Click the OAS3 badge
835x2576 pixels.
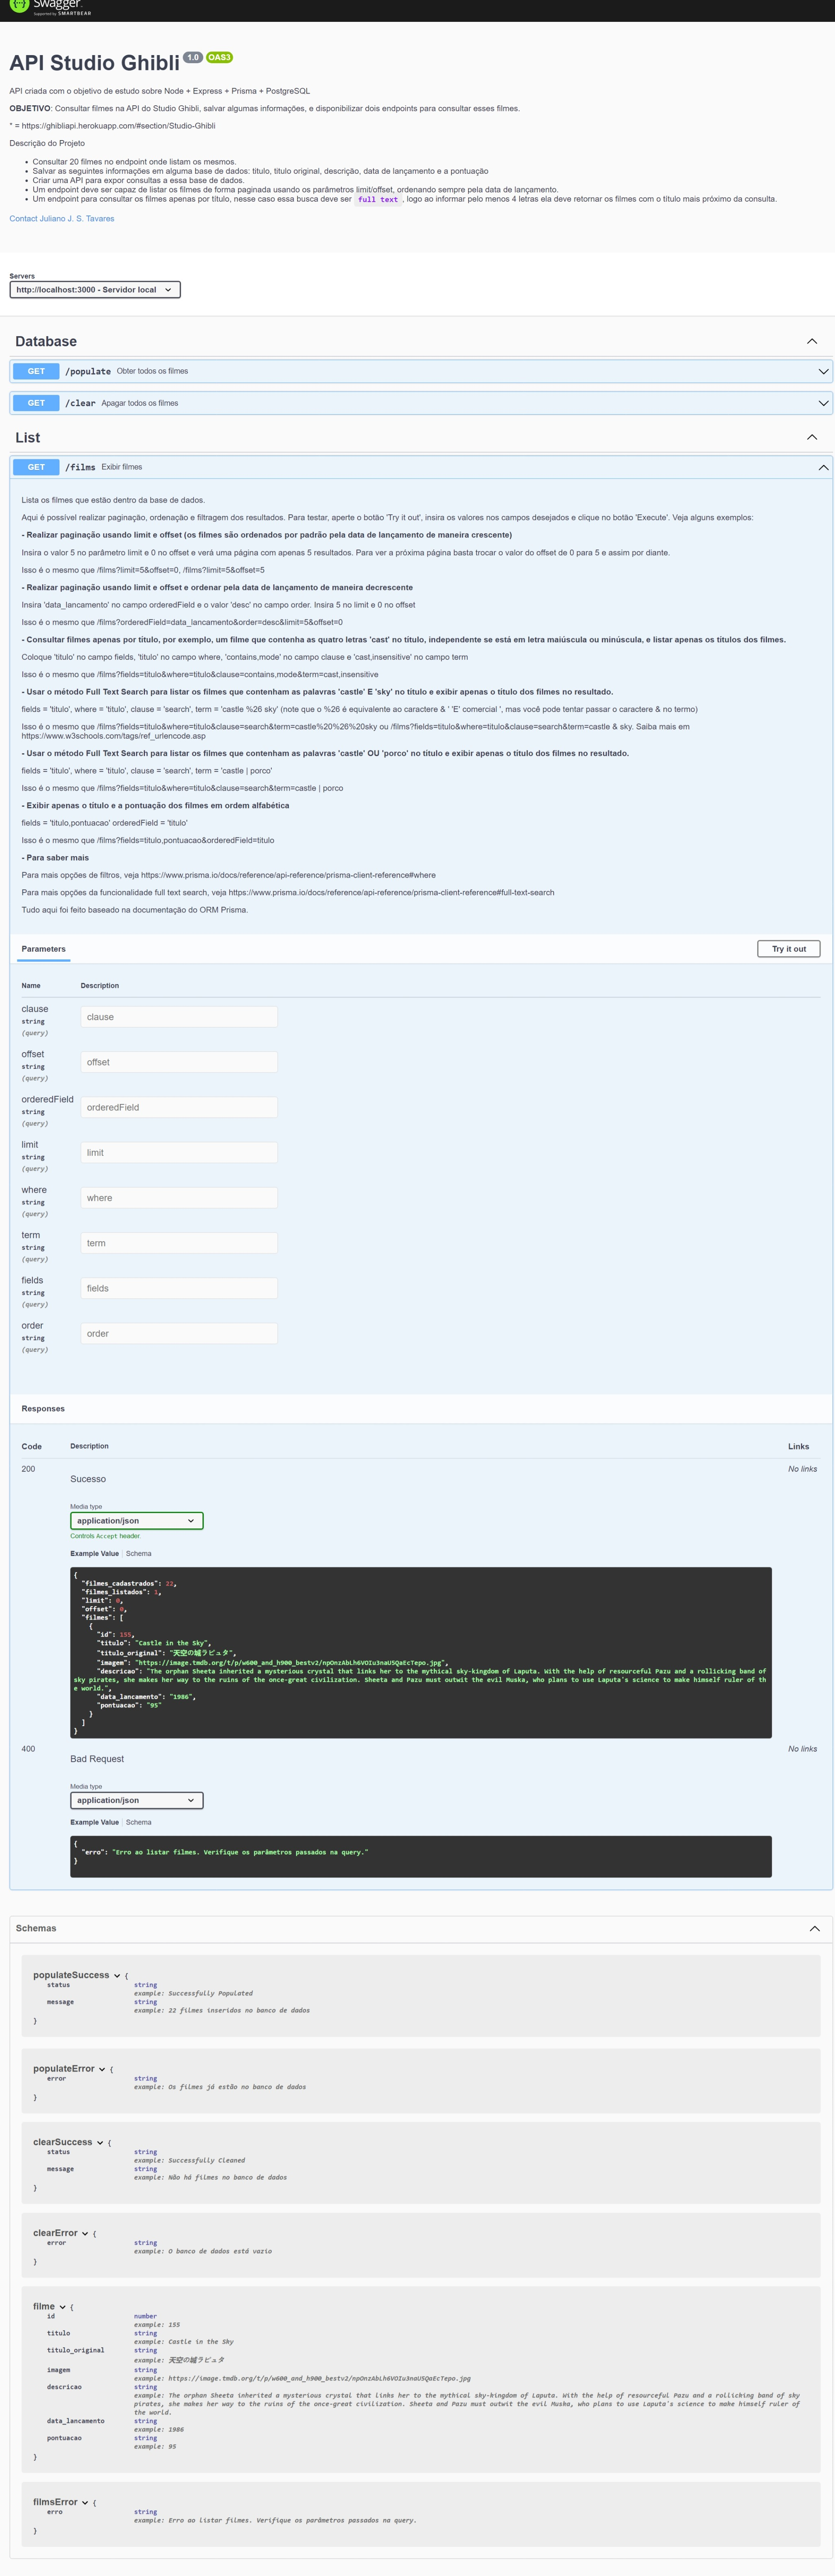click(x=219, y=57)
